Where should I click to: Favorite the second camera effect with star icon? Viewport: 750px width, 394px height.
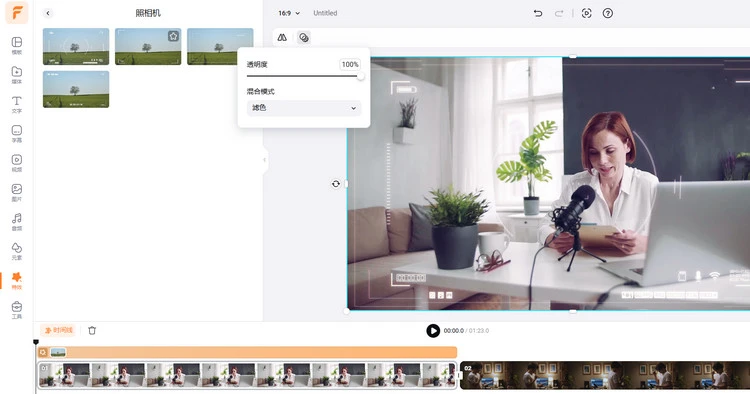pyautogui.click(x=173, y=36)
